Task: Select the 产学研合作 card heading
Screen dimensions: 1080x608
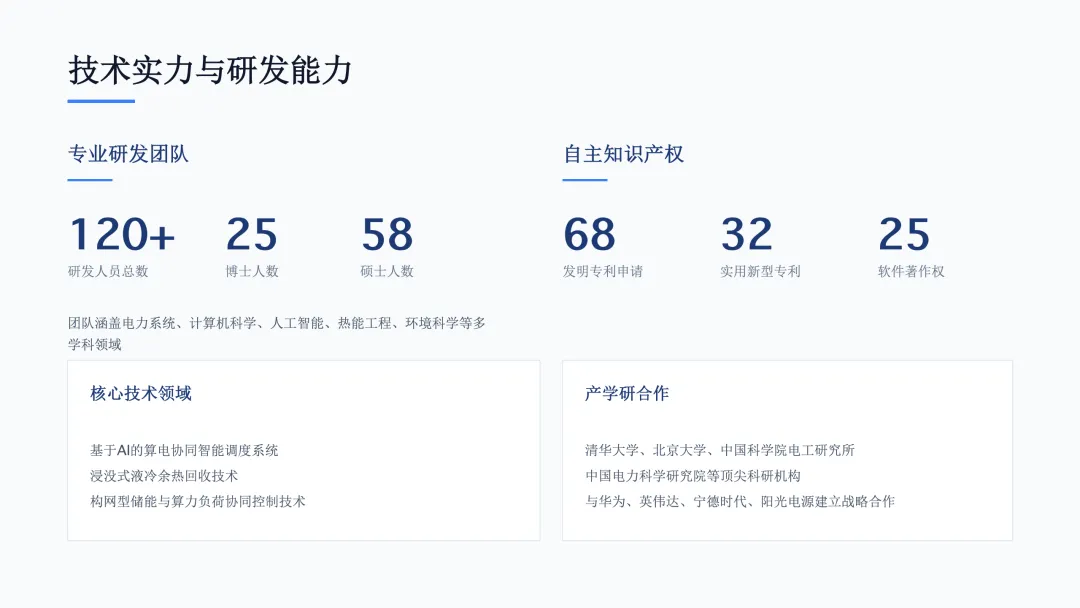Action: click(627, 393)
